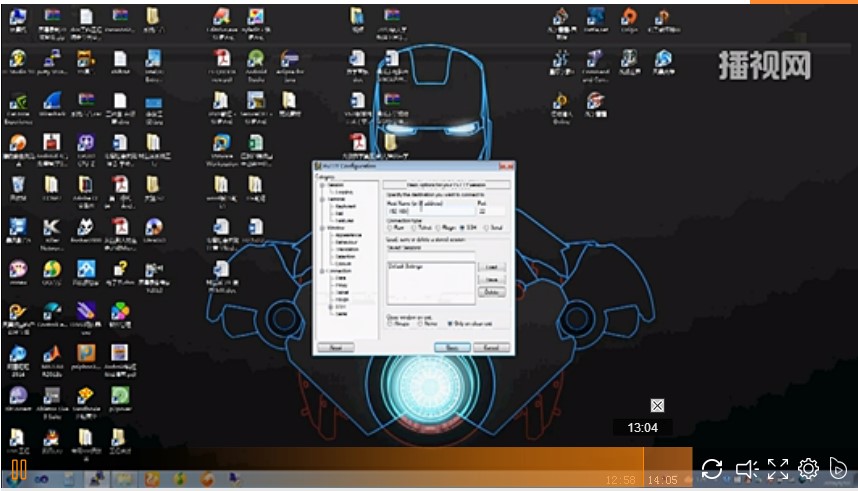858x491 pixels.
Task: Click the replay/refresh circular arrows icon
Action: (711, 469)
